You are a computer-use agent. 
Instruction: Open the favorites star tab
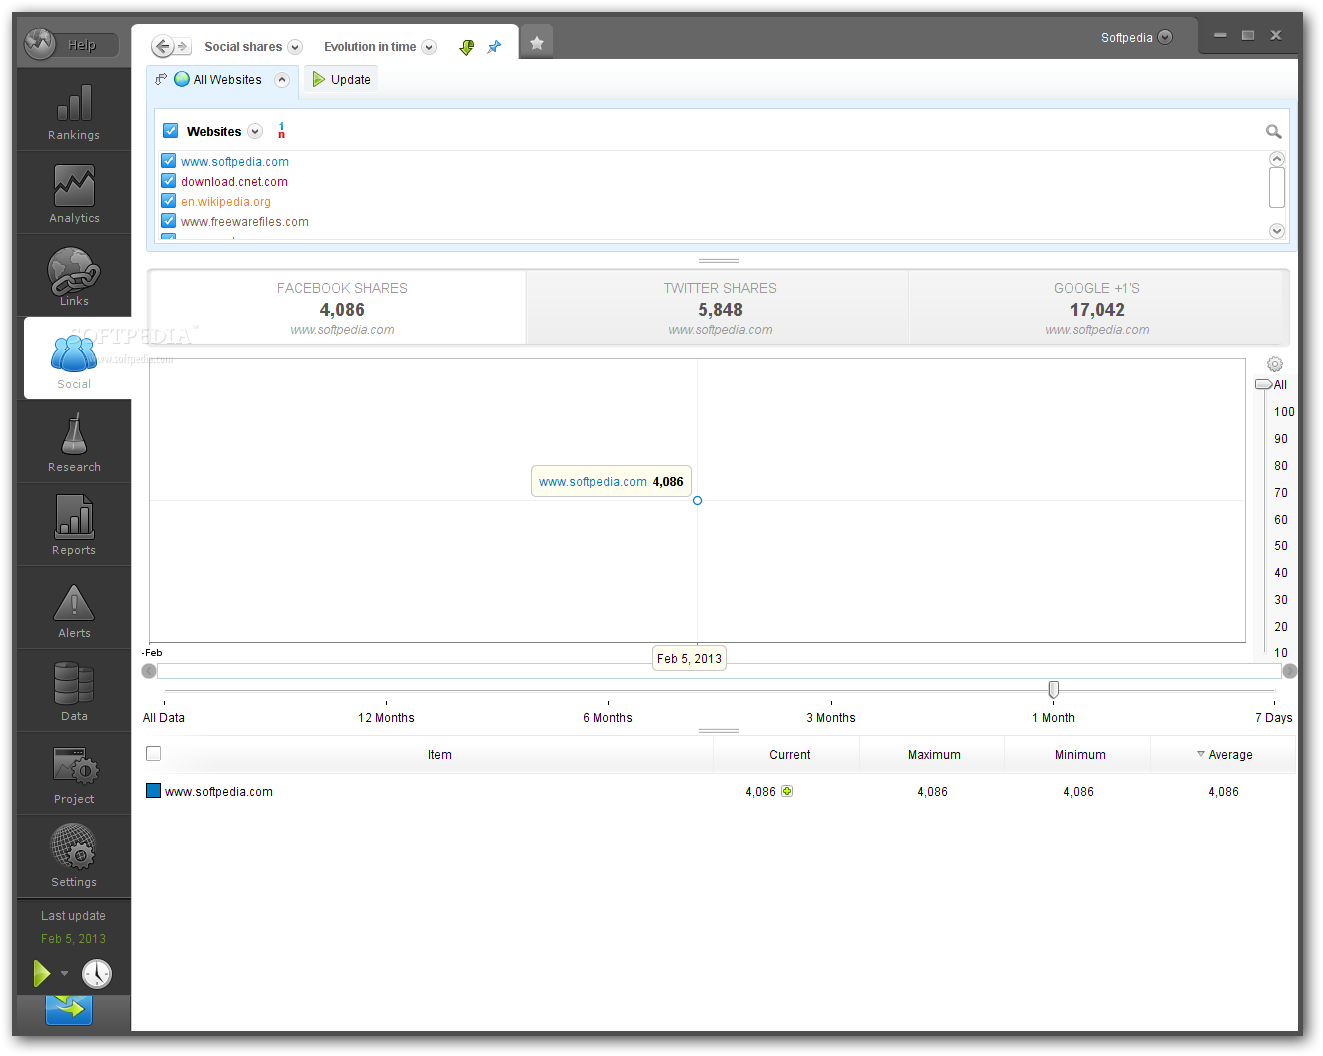coord(537,42)
